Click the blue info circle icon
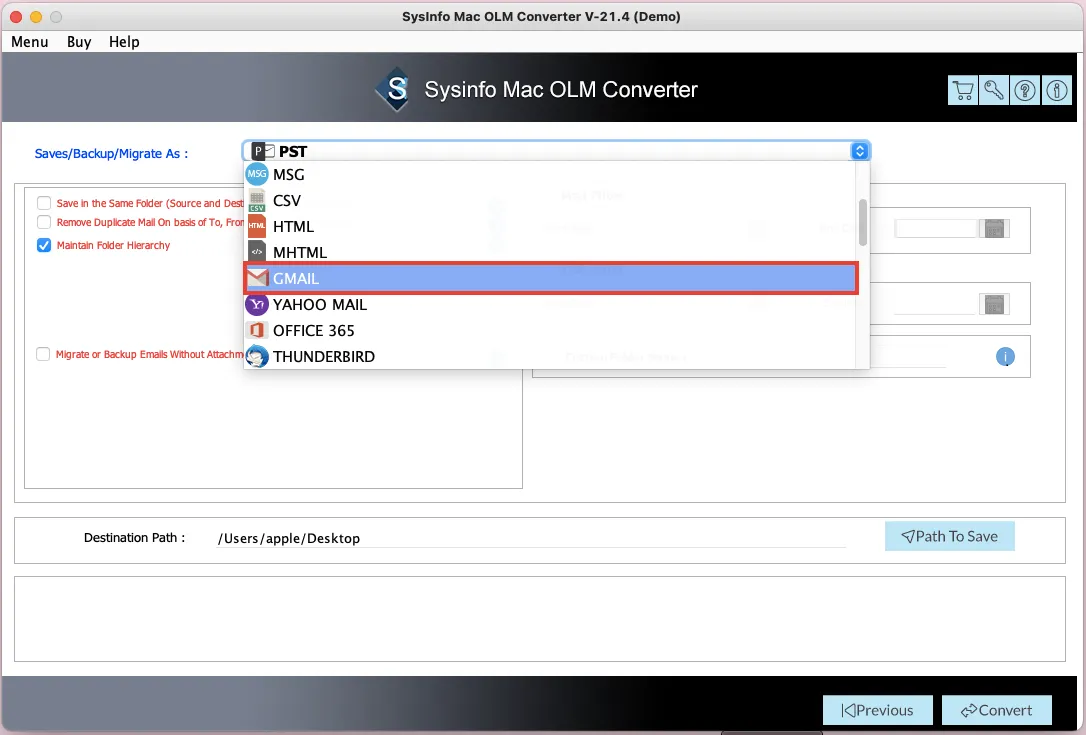 [x=1005, y=356]
